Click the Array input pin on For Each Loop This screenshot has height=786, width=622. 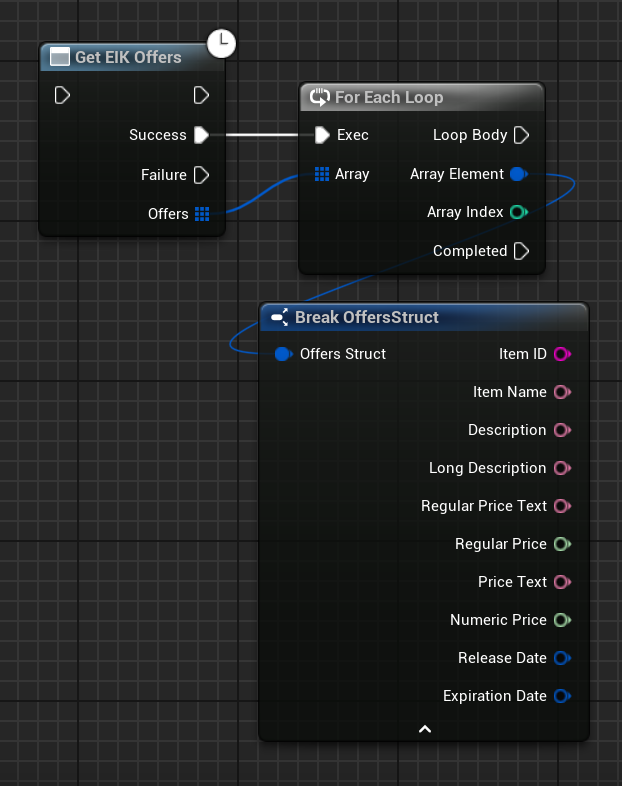[321, 174]
